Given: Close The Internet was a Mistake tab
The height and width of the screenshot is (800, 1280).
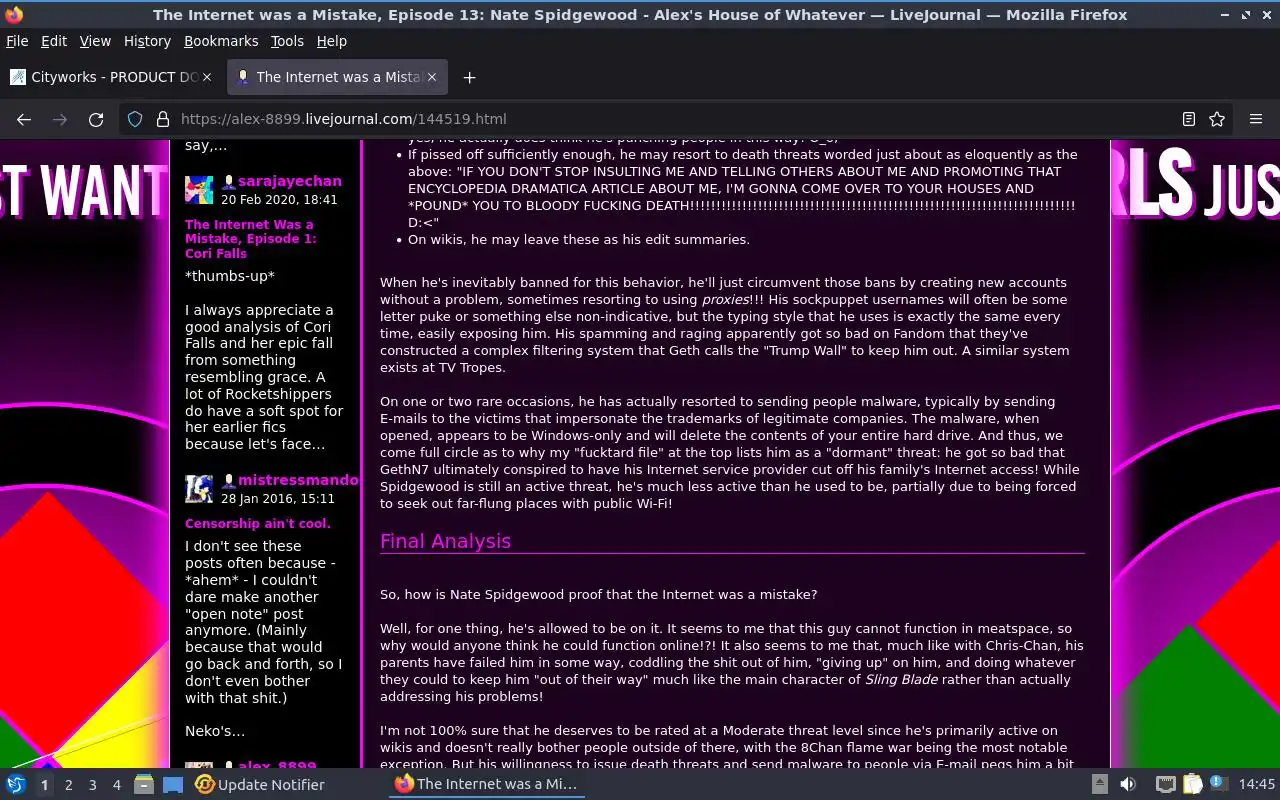Looking at the screenshot, I should point(431,77).
